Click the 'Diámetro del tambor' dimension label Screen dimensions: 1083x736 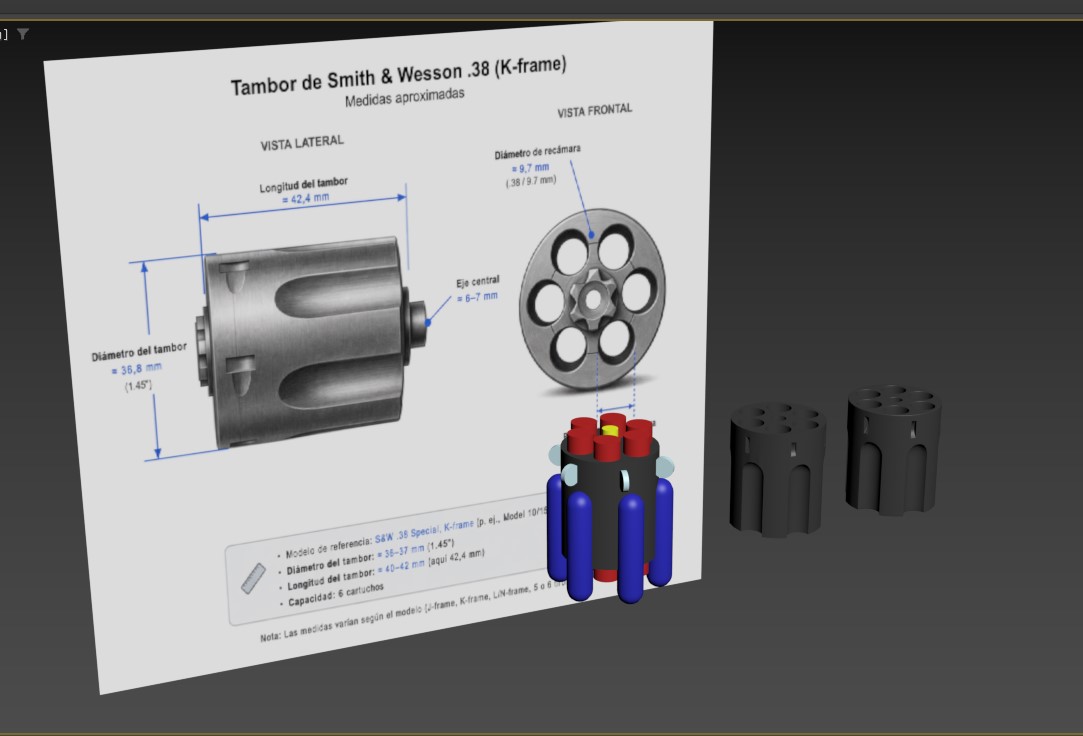(x=139, y=350)
